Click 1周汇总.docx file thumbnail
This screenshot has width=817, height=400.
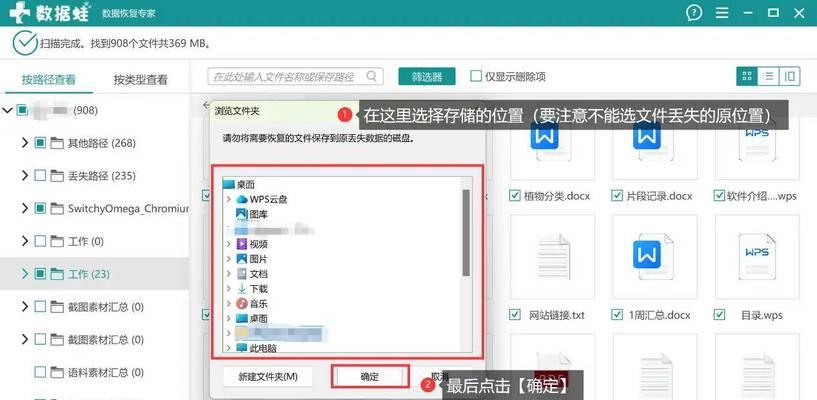tap(654, 256)
